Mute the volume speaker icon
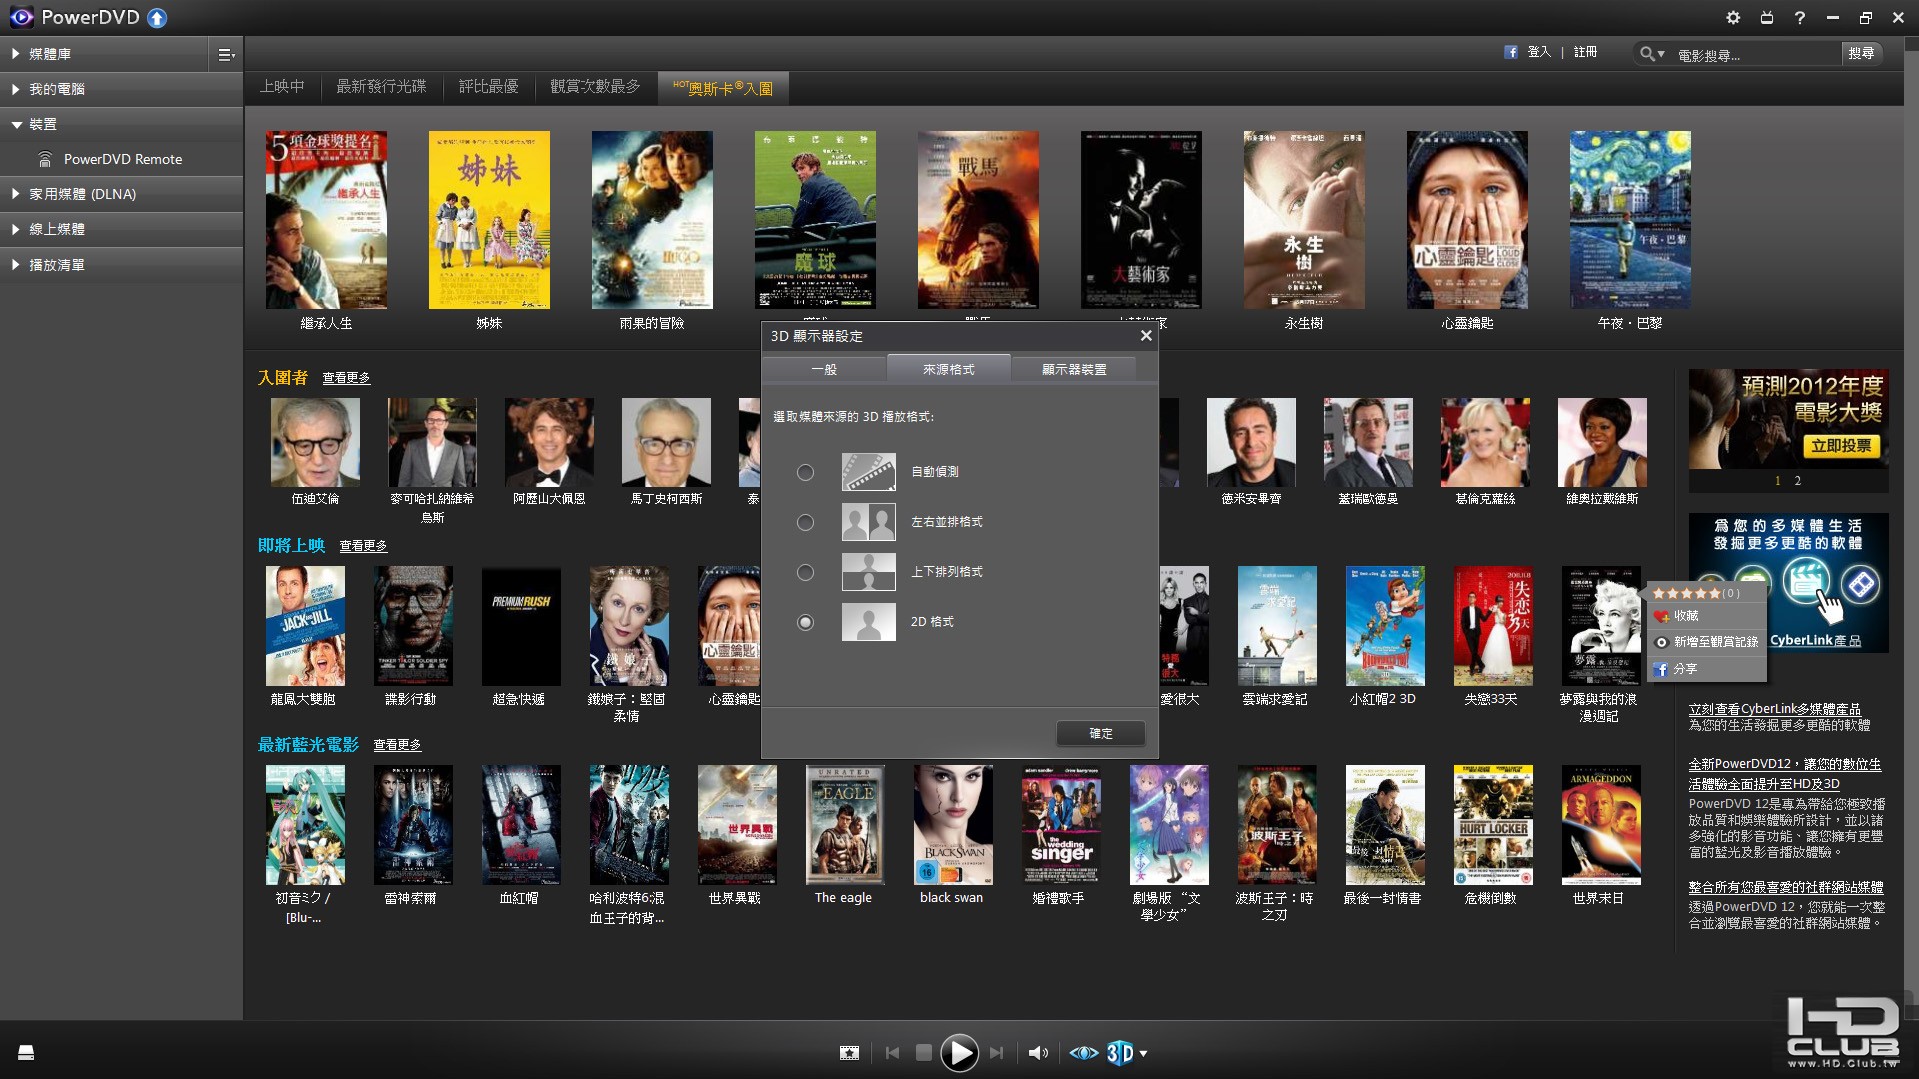 pos(1039,1052)
